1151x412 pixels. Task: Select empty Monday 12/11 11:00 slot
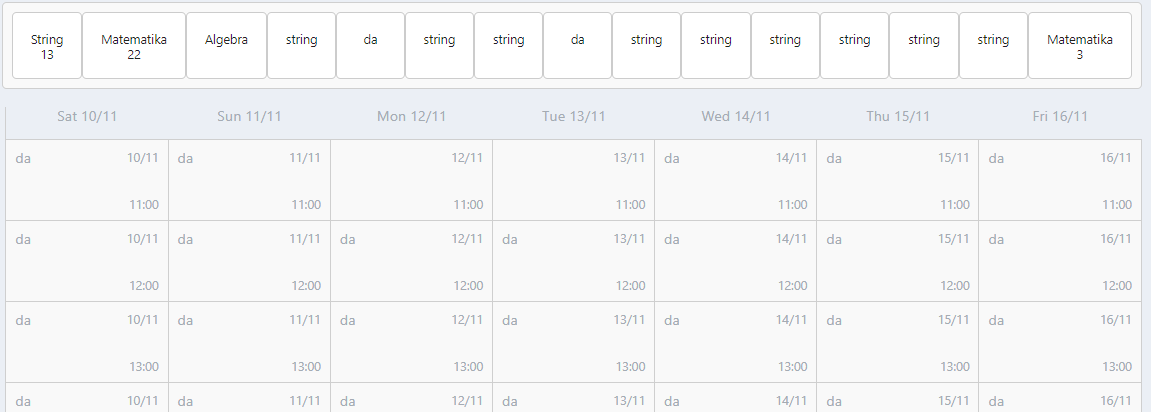[x=411, y=180]
